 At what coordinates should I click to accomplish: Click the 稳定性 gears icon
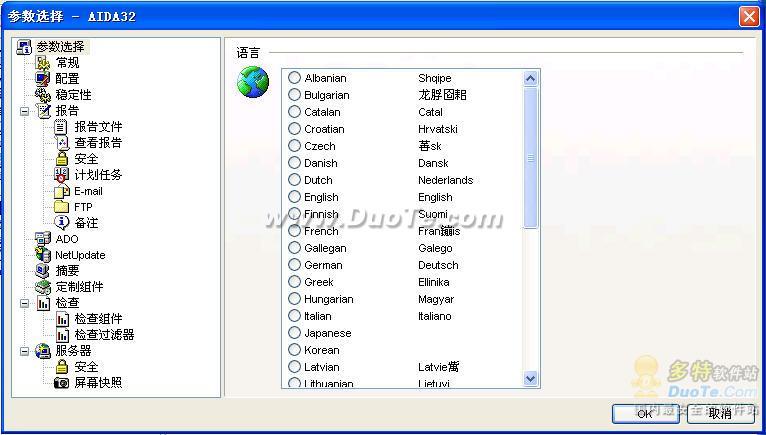43,95
